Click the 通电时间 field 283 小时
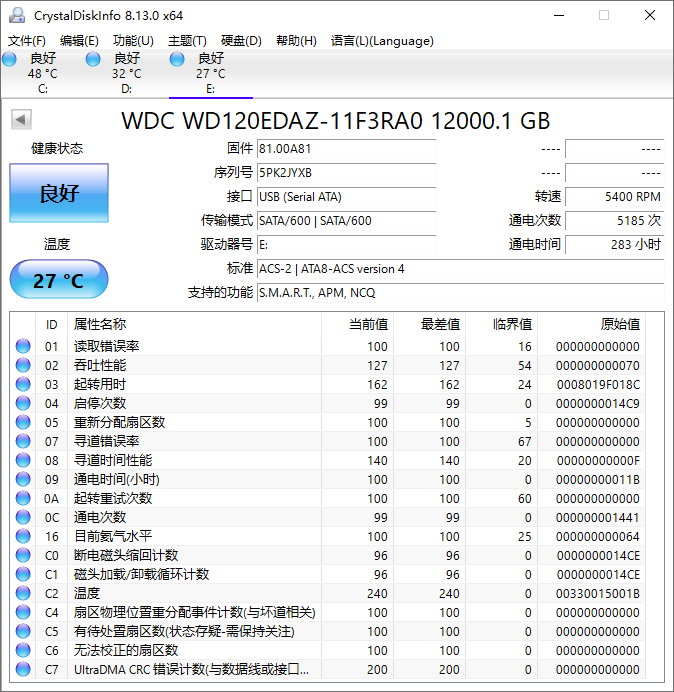674x692 pixels. point(614,244)
